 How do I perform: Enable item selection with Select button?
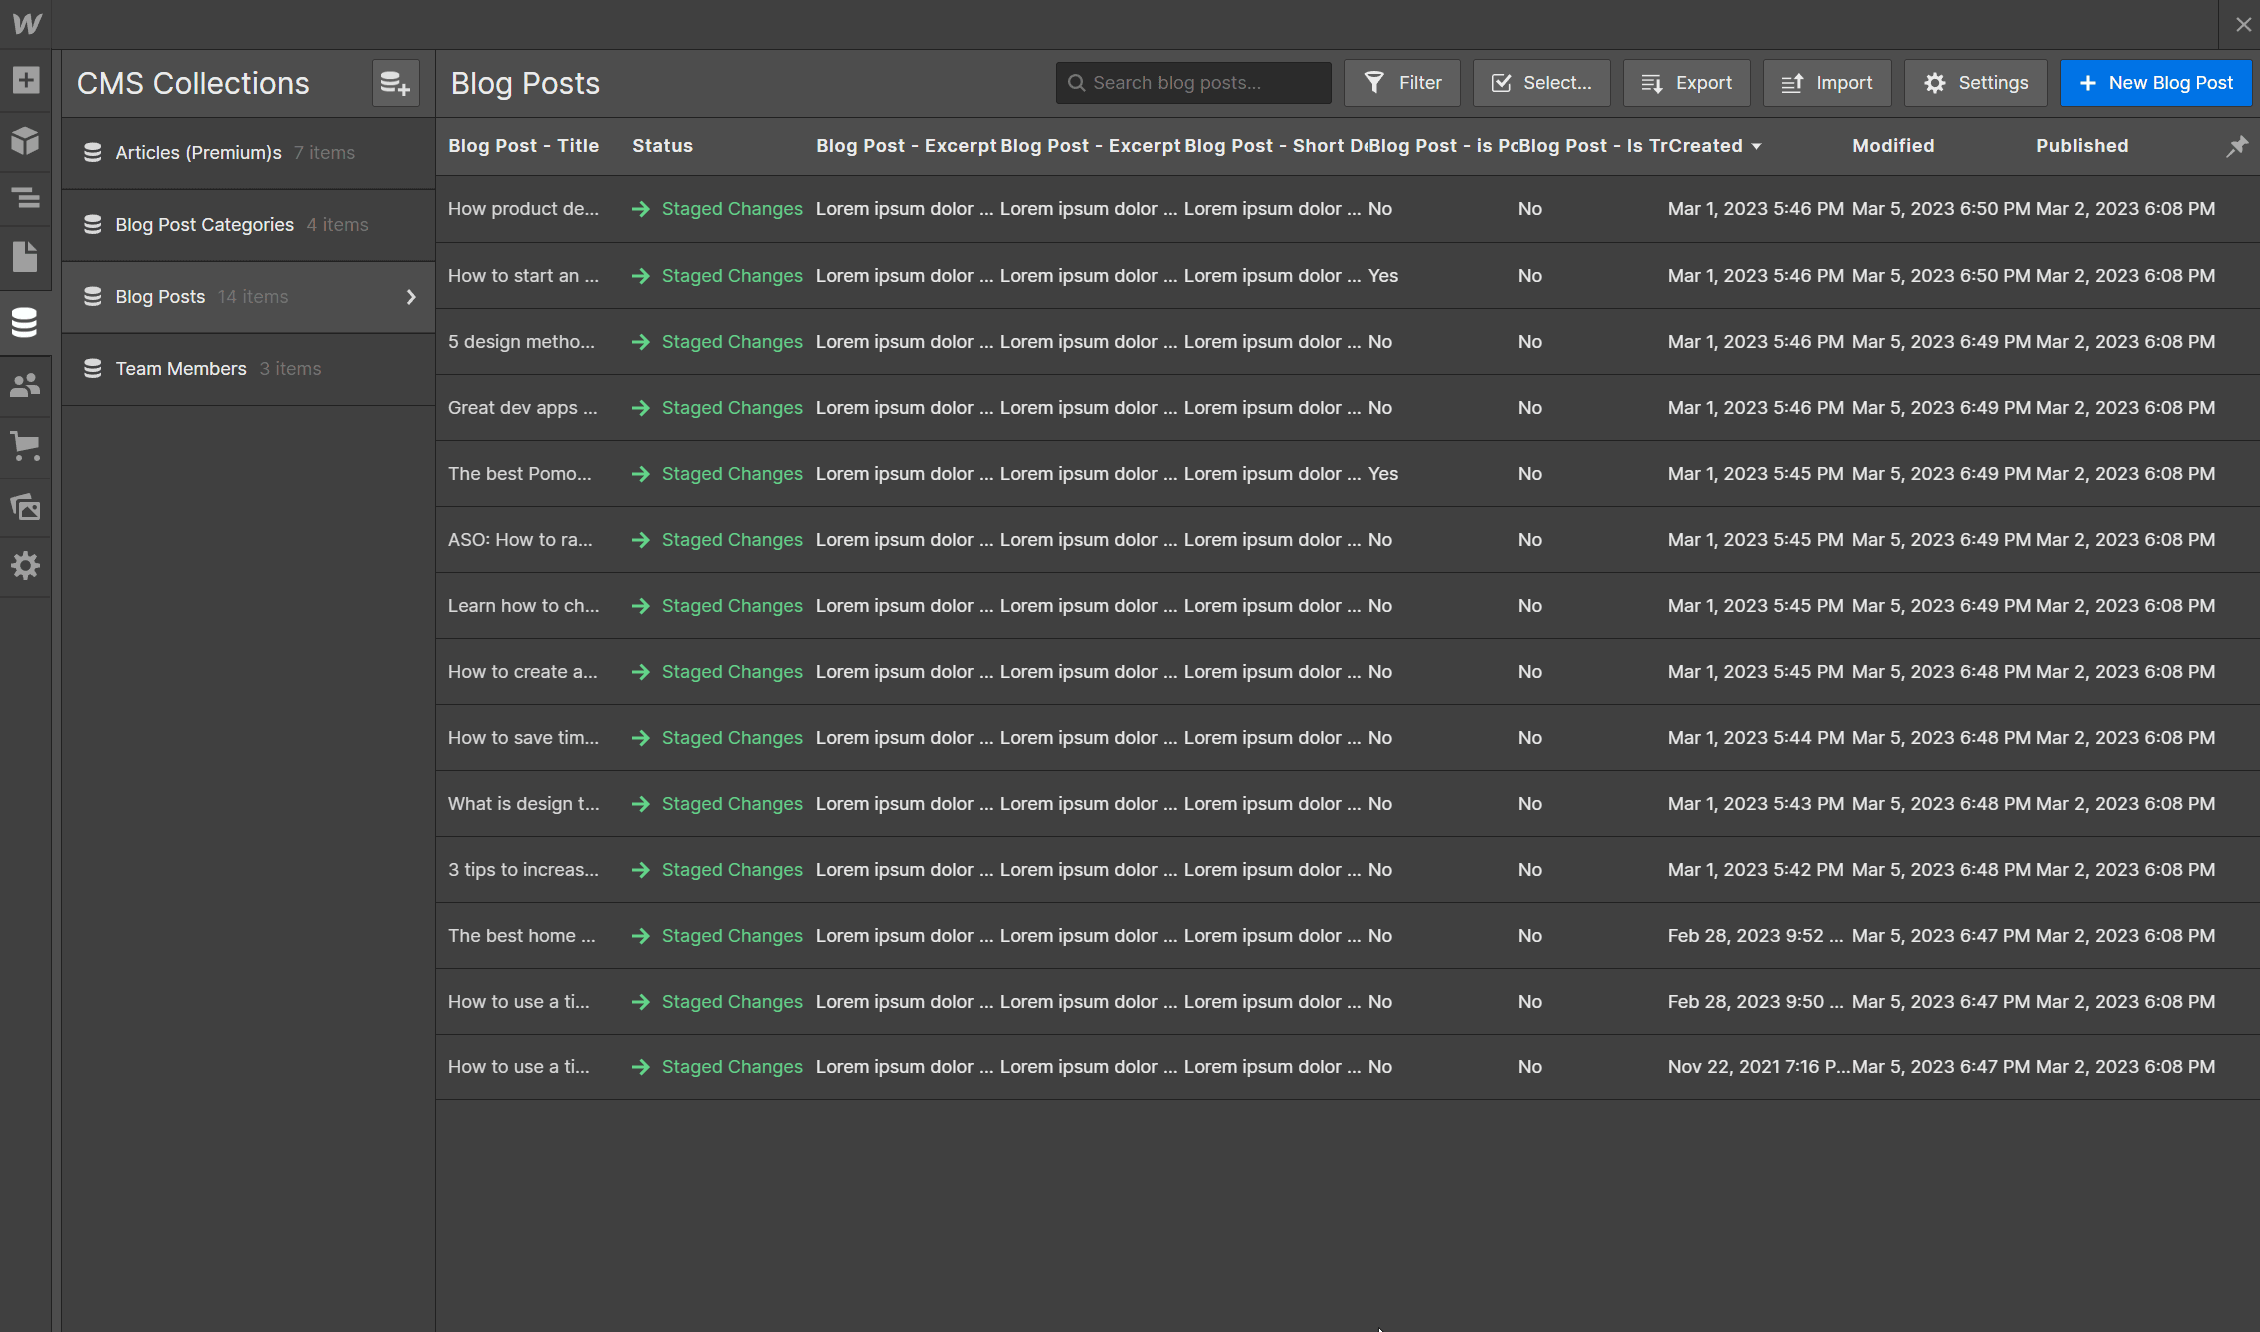point(1541,82)
